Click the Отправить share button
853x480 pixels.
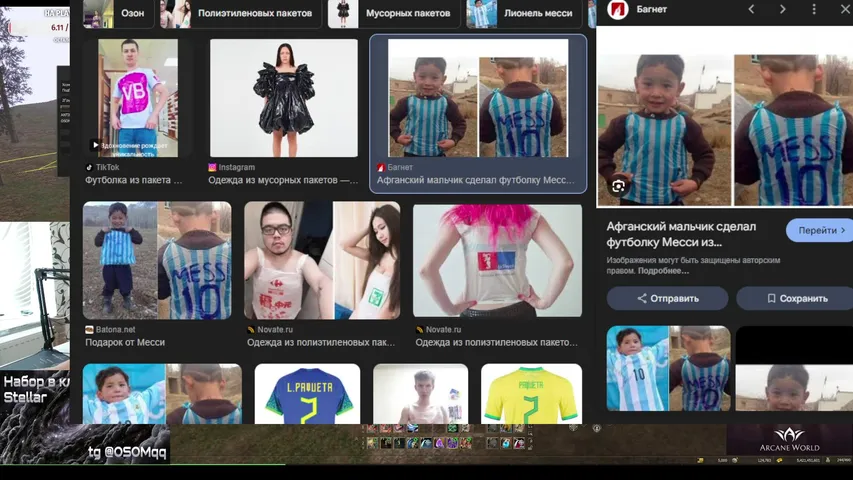tap(667, 298)
